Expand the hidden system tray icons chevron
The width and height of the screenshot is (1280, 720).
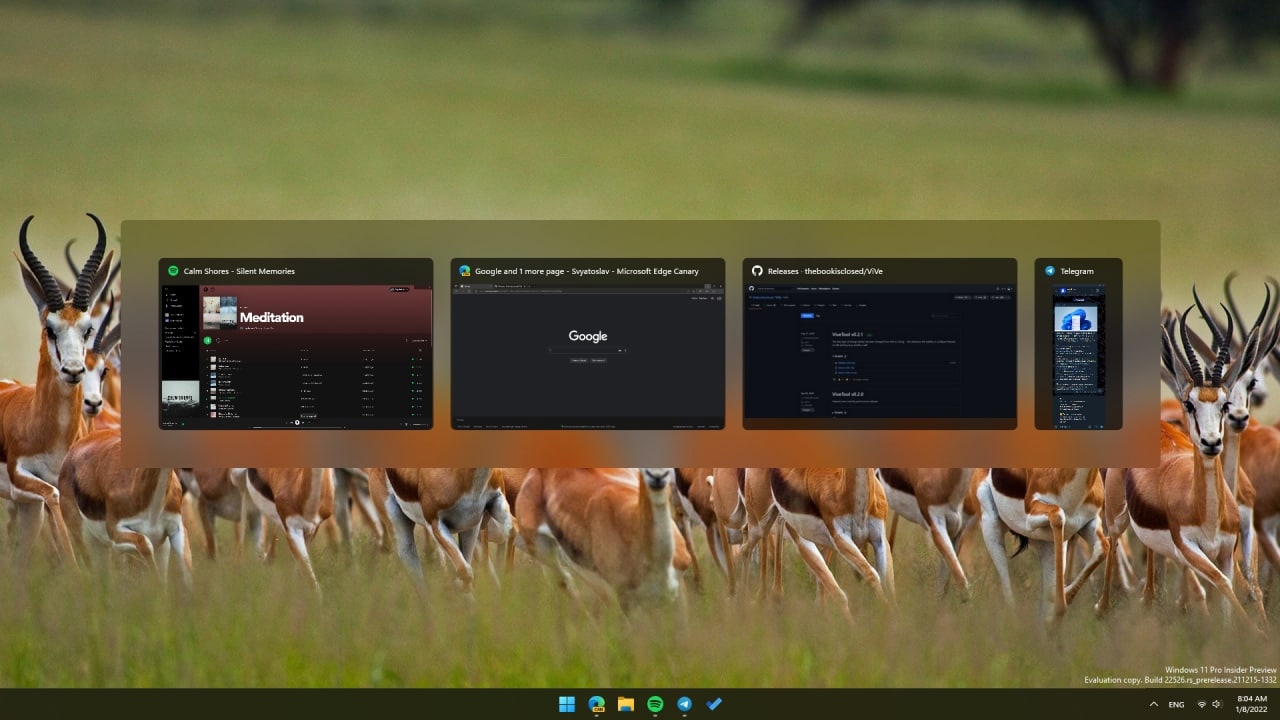click(x=1153, y=705)
